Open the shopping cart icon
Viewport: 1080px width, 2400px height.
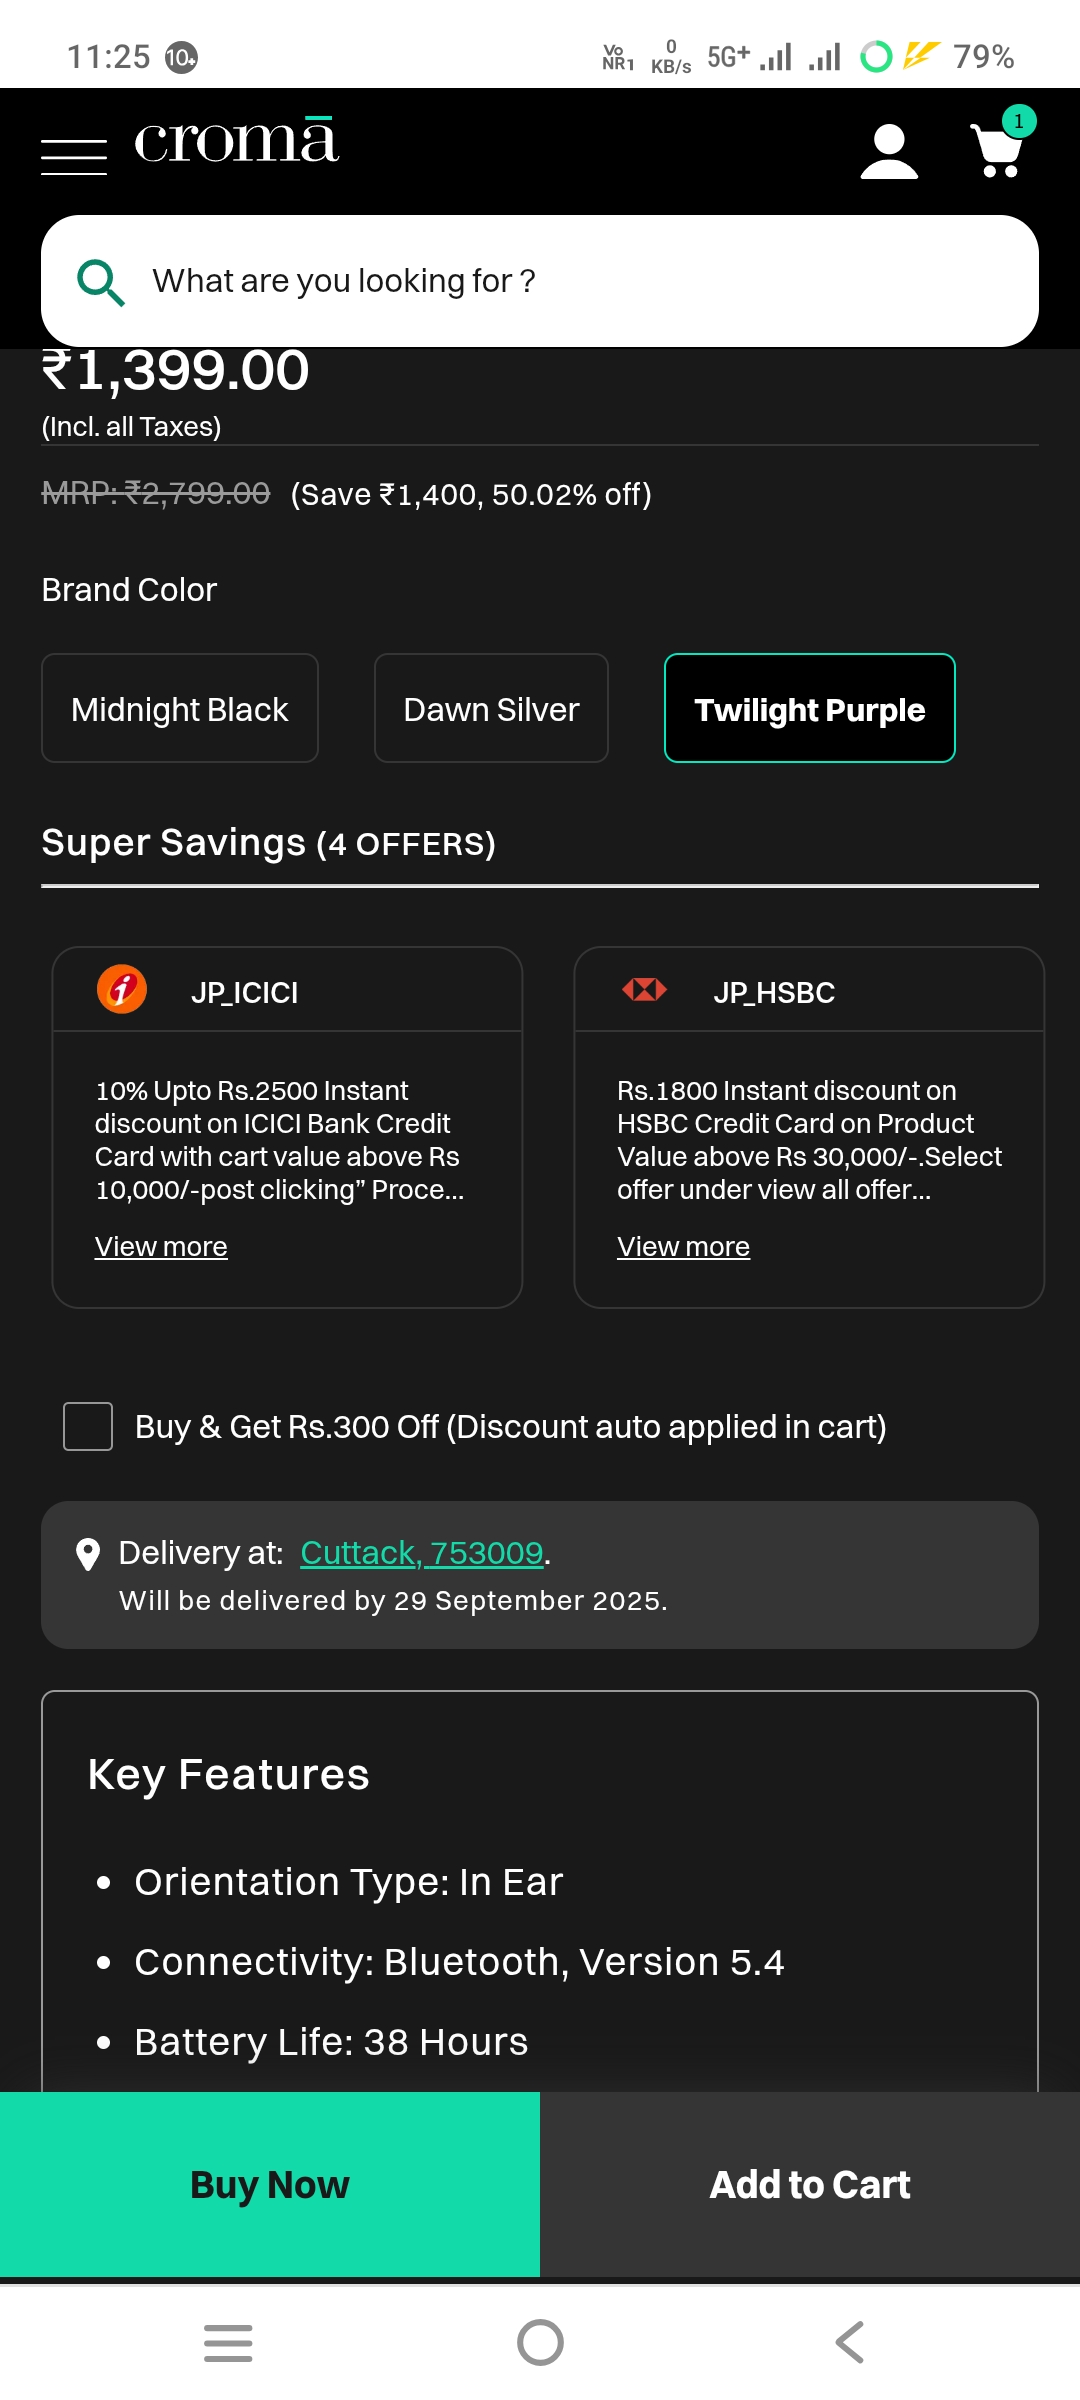(998, 150)
